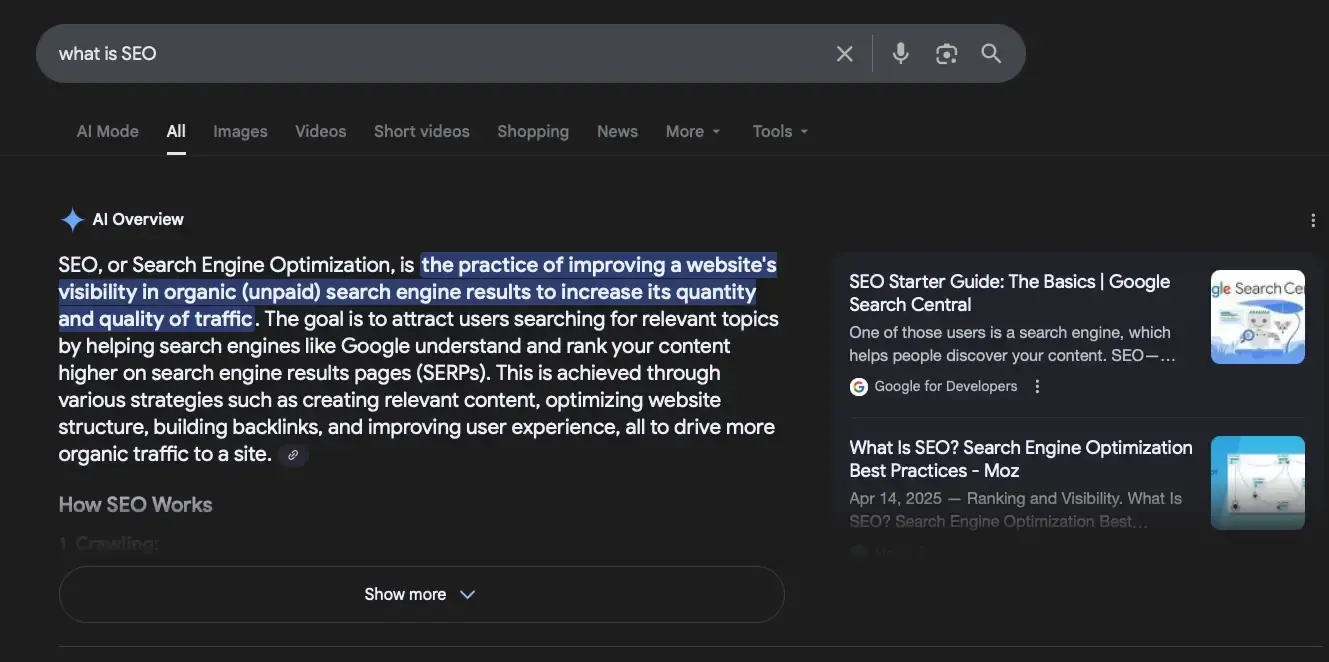The height and width of the screenshot is (662, 1329).
Task: Click the source link chip after the paragraph
Action: (293, 455)
